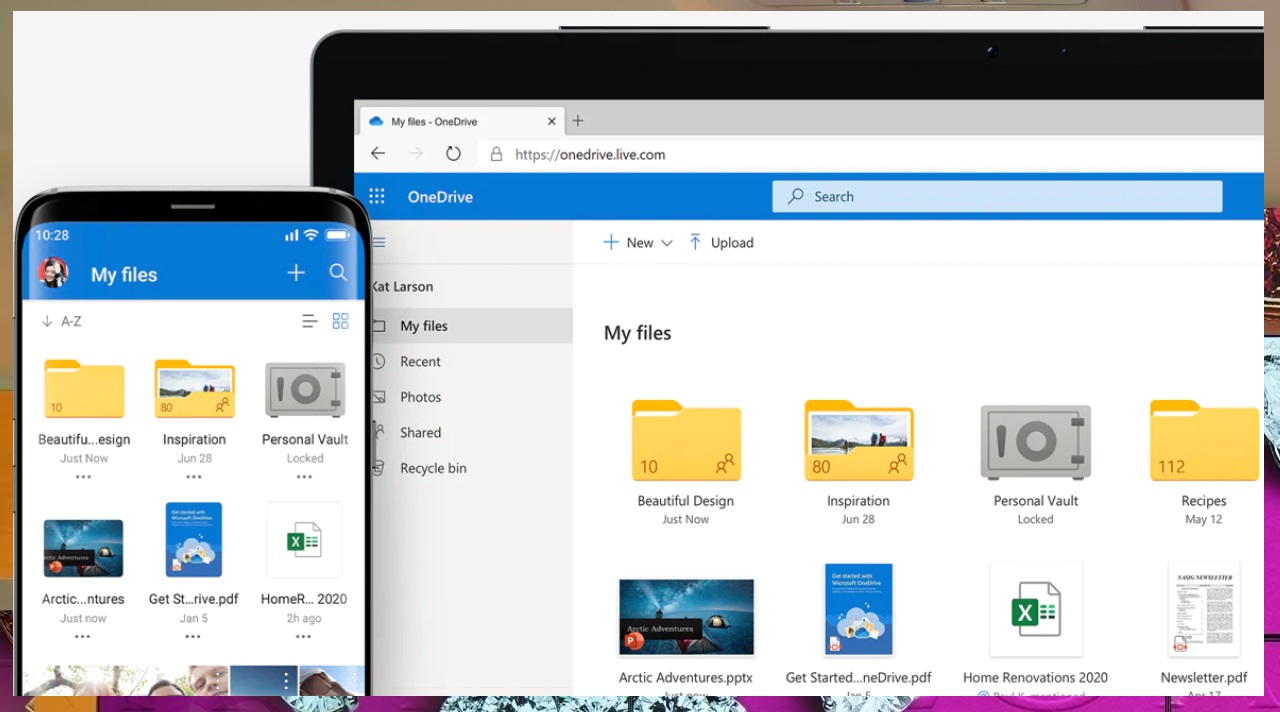Viewport: 1280px width, 712px height.
Task: Switch phone to grid view
Action: click(340, 321)
